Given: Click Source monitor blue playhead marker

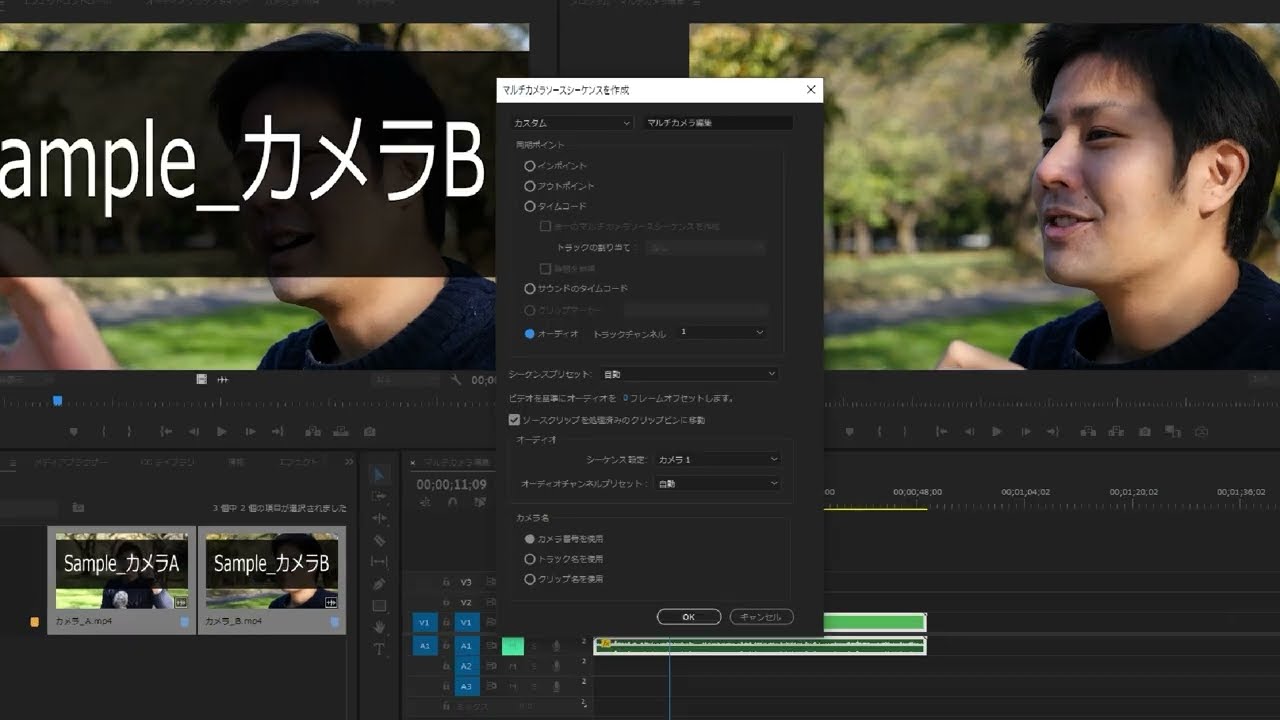Looking at the screenshot, I should (x=58, y=401).
